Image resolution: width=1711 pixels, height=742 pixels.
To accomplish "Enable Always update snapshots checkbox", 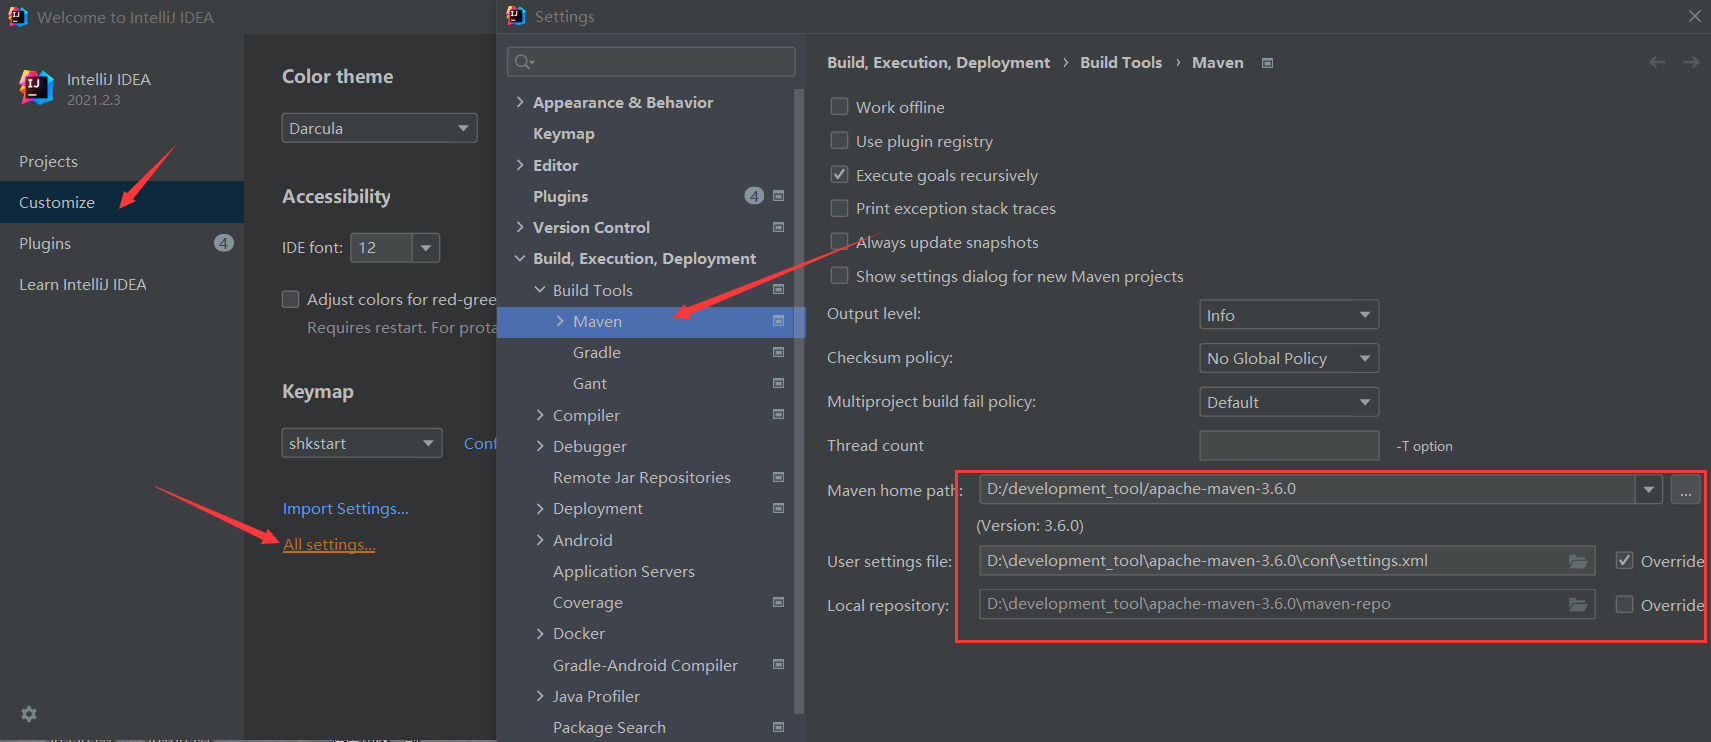I will 840,241.
